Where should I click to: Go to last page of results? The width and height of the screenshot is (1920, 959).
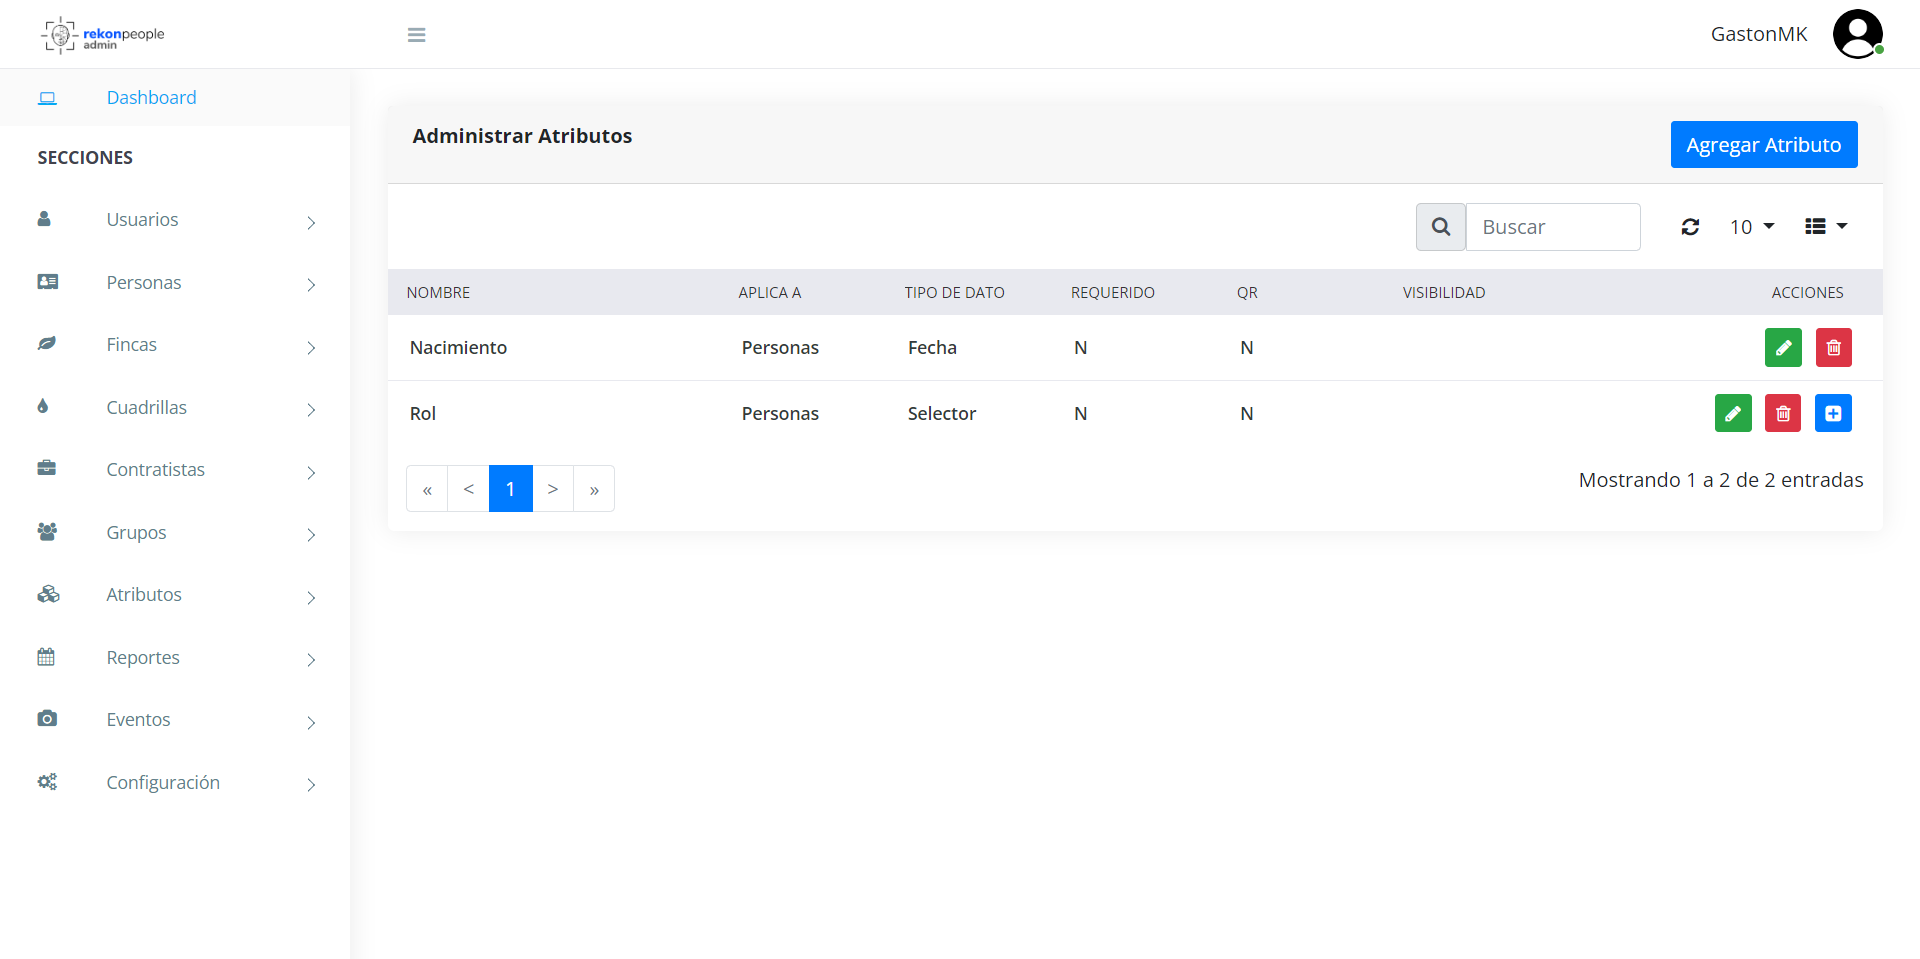[594, 489]
